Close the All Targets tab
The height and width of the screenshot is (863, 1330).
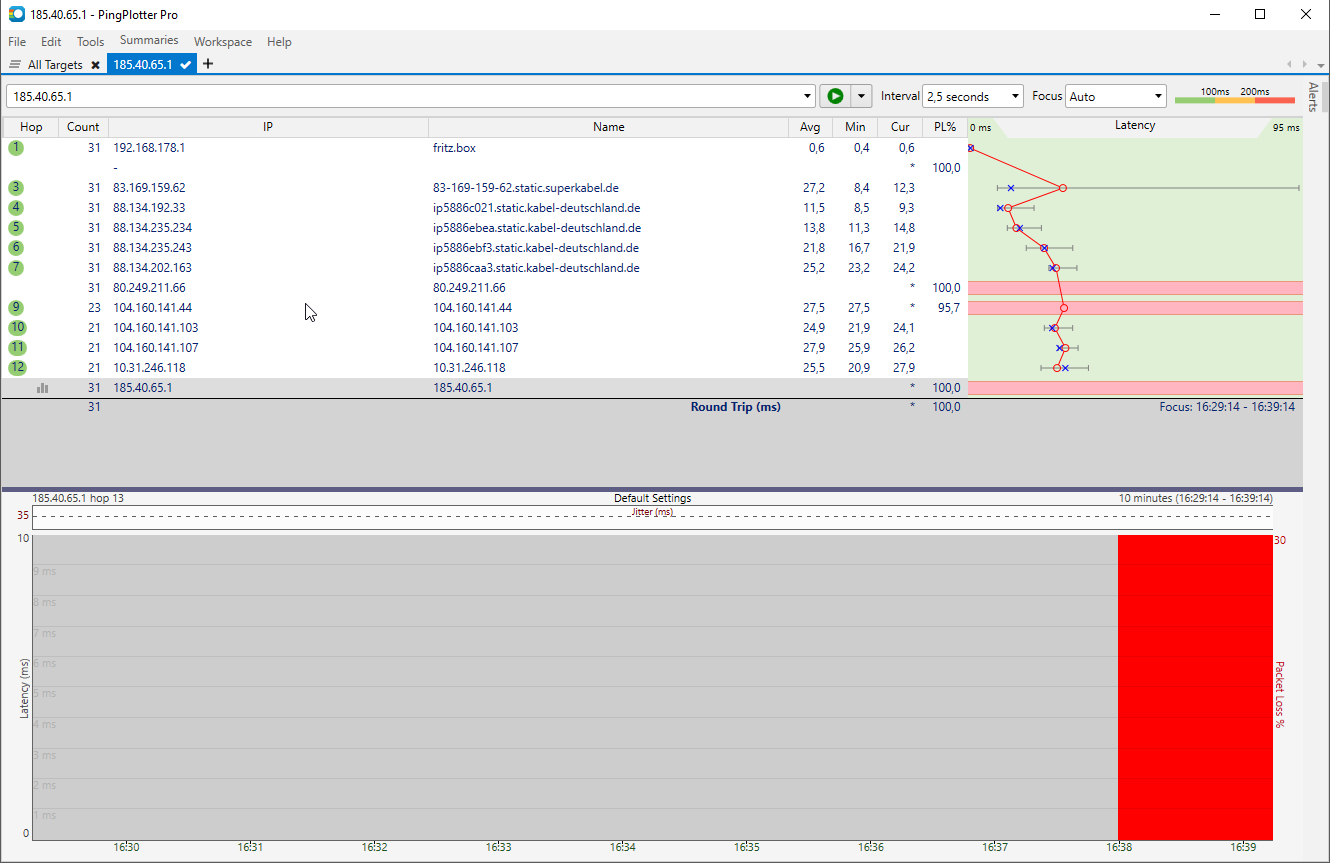(95, 65)
